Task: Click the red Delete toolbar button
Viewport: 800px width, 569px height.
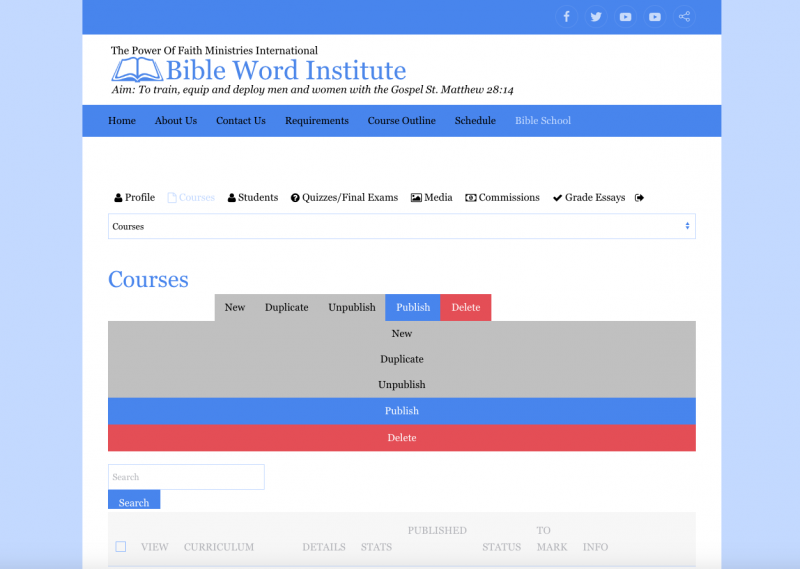Action: (466, 307)
